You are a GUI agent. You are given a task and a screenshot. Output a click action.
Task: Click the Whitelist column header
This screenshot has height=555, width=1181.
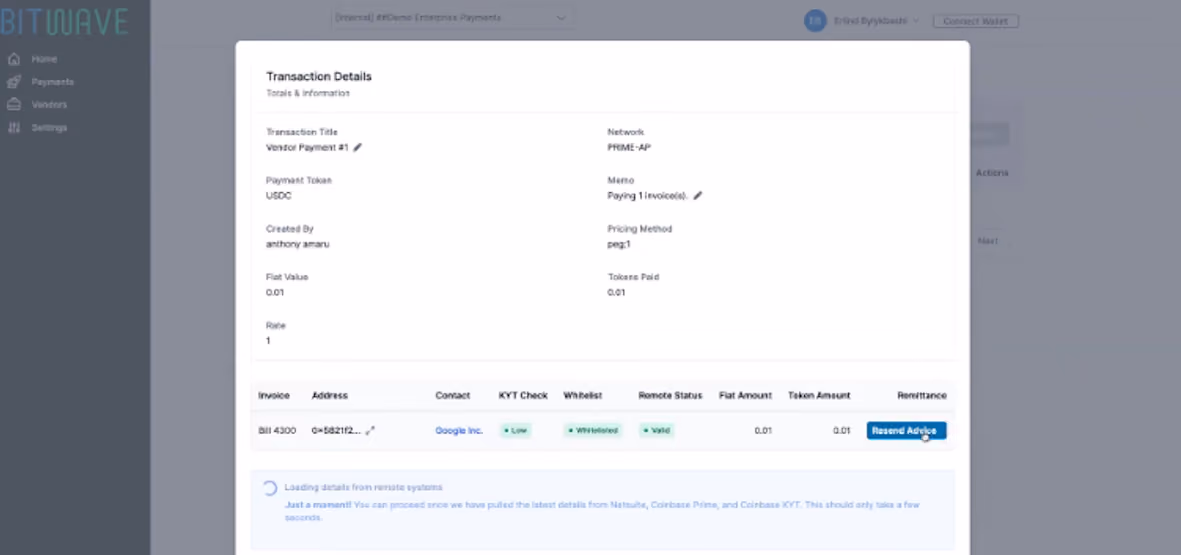pyautogui.click(x=583, y=395)
